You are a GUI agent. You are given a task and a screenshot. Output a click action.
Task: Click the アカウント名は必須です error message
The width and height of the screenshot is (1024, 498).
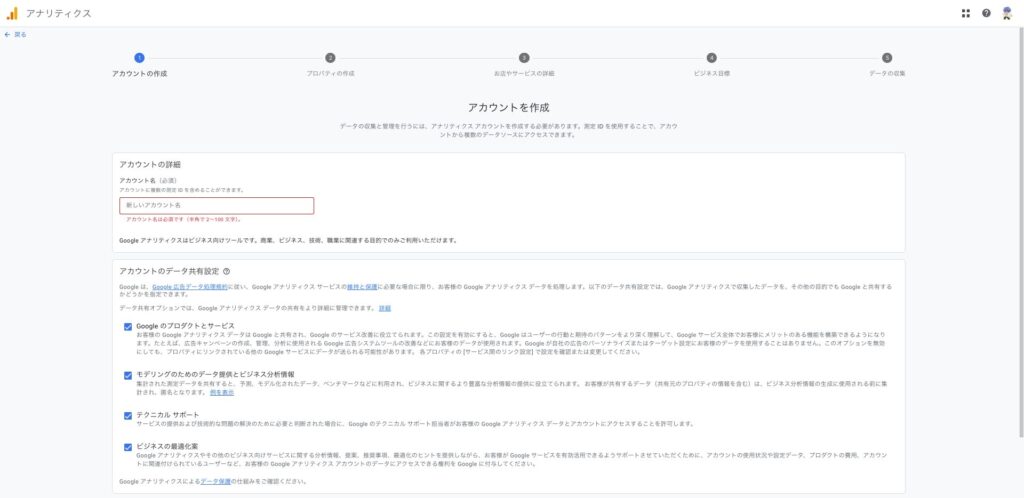tap(184, 219)
